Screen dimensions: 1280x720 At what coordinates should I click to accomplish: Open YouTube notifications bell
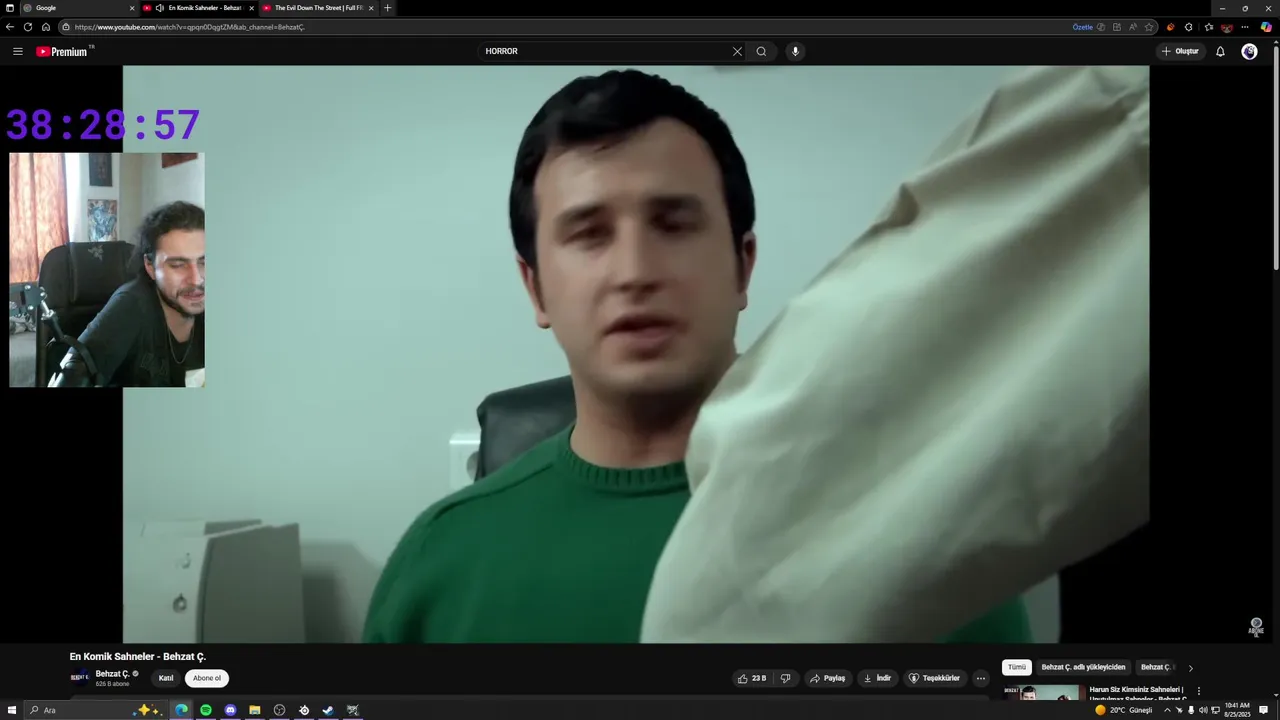pos(1220,51)
